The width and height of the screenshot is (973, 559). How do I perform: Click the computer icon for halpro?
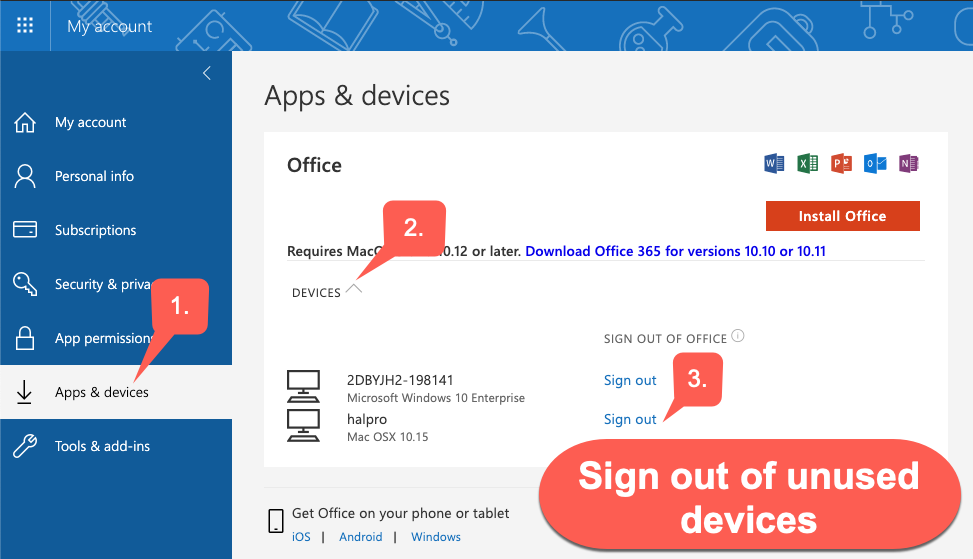pyautogui.click(x=303, y=426)
